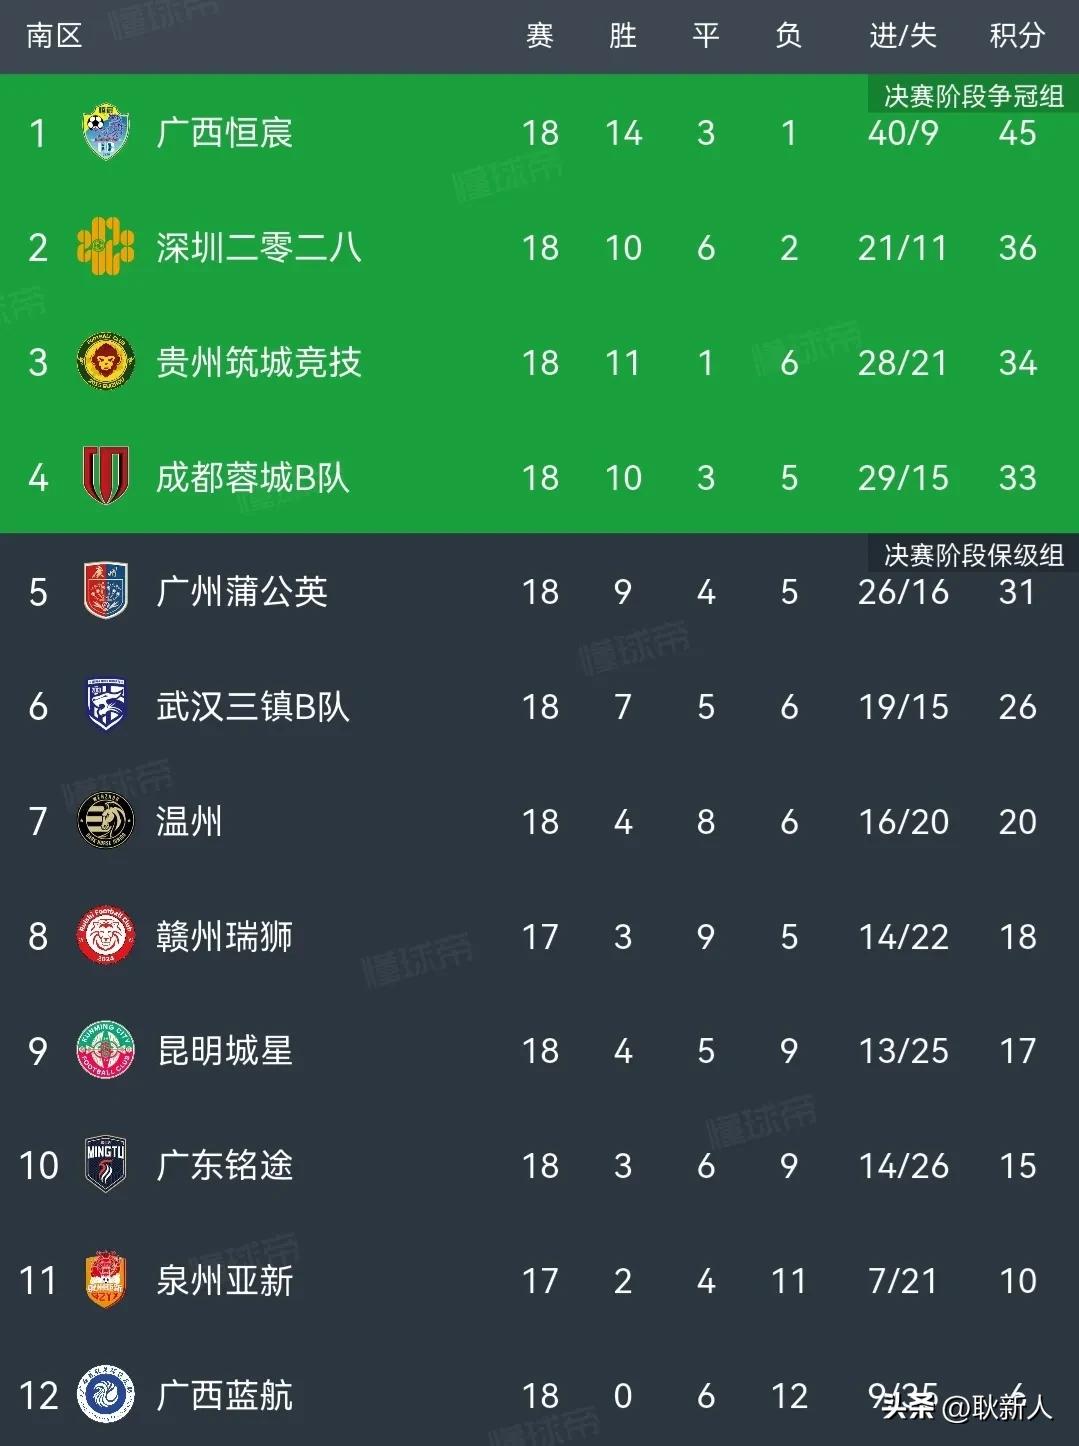Select the 胜 wins column header

(x=623, y=36)
